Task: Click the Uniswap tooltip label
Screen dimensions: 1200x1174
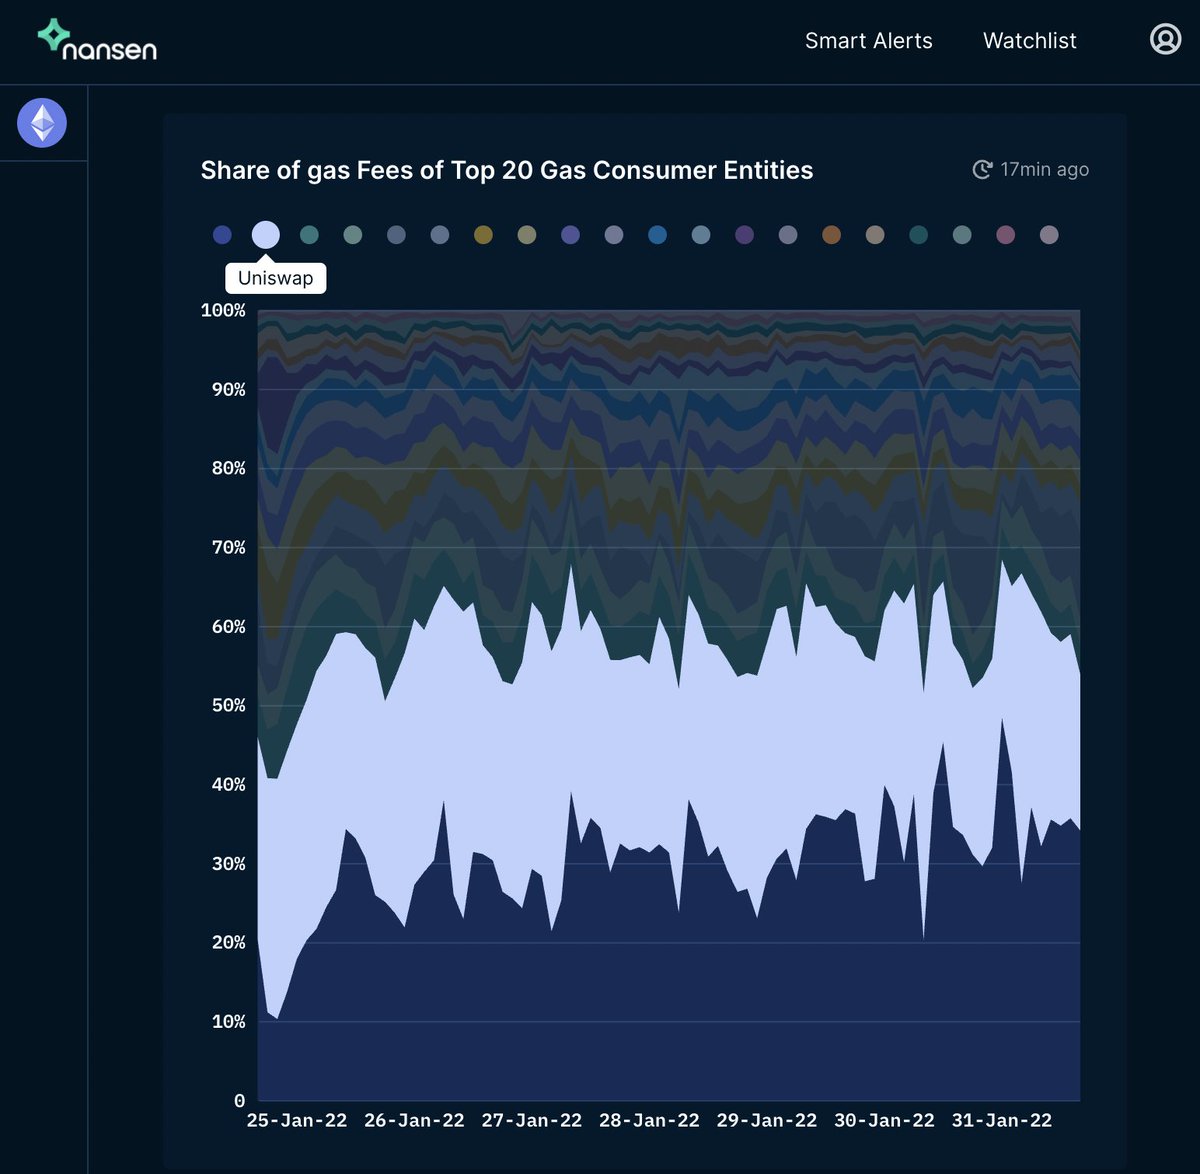Action: pyautogui.click(x=276, y=278)
